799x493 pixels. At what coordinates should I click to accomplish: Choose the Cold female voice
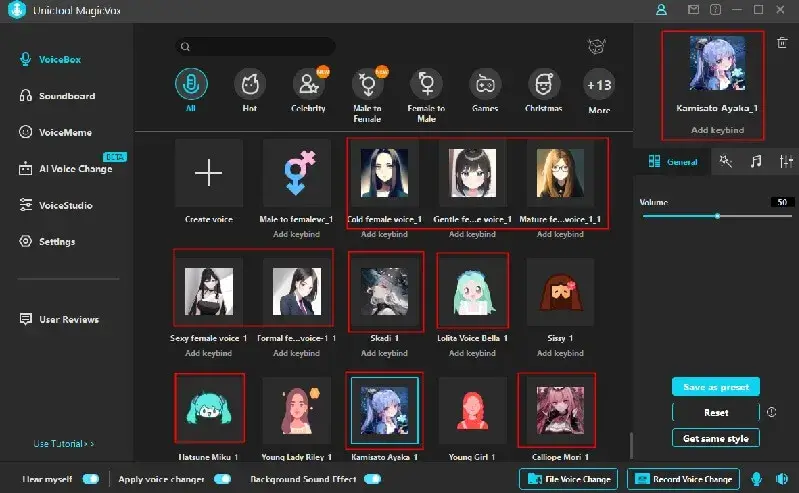pos(384,173)
